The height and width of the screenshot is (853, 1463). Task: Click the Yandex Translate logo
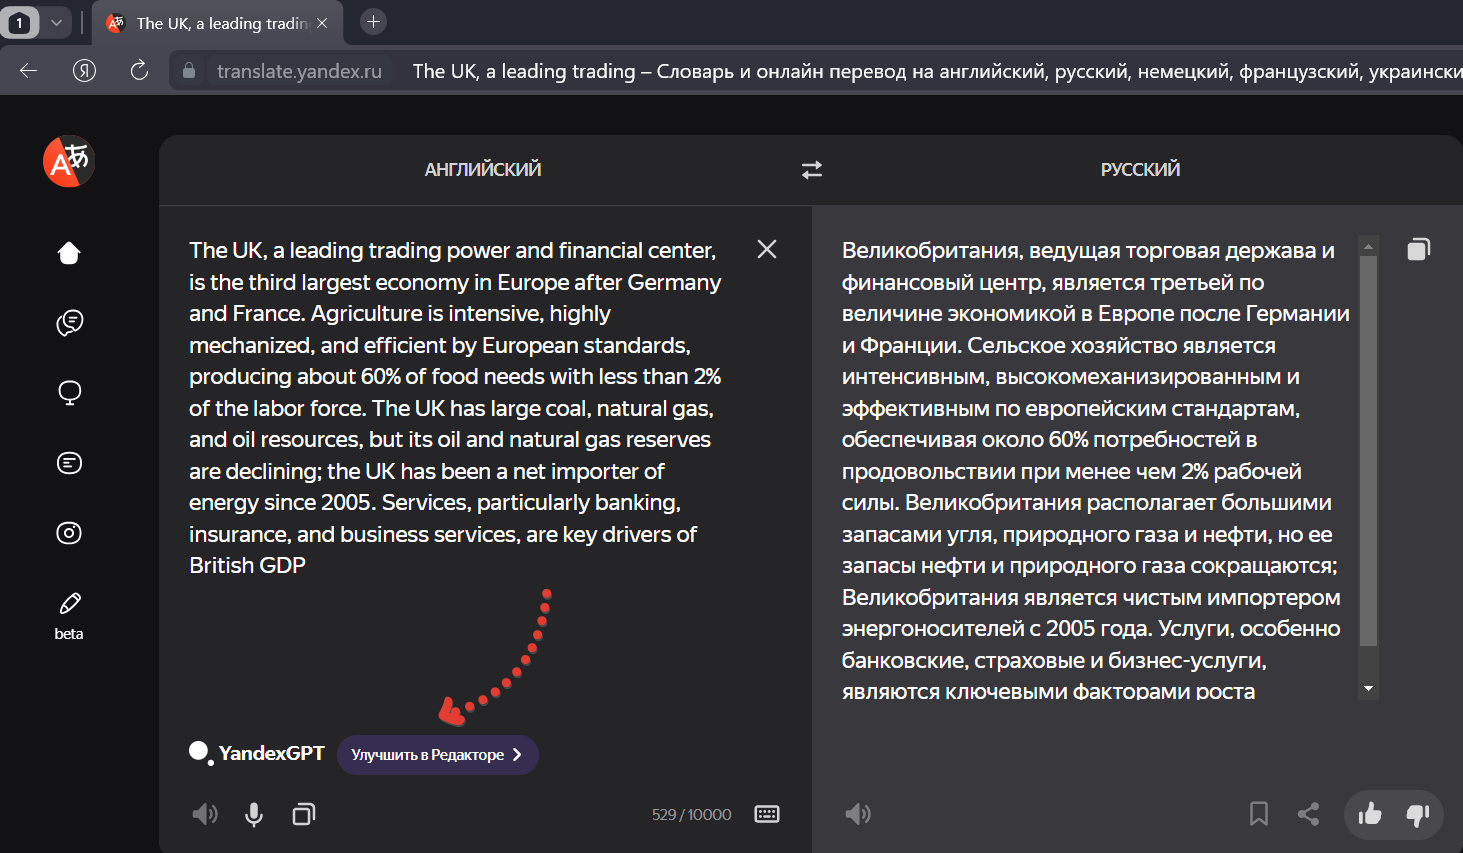tap(68, 161)
